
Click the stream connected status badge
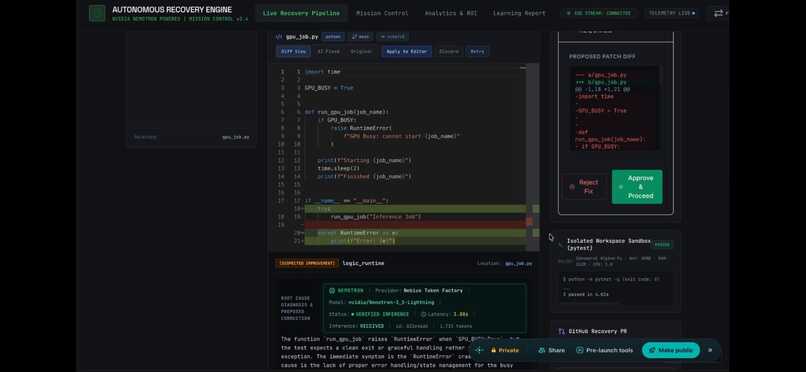pos(598,13)
